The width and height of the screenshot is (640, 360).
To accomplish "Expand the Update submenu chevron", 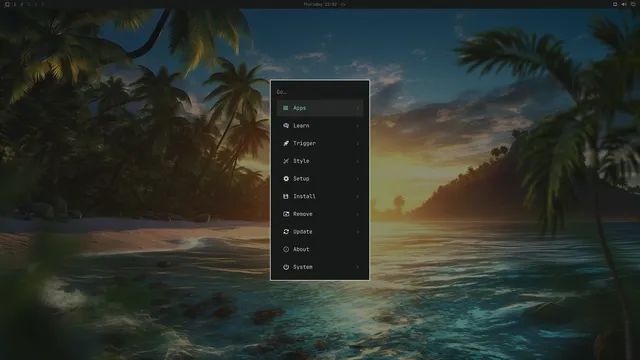I will tap(358, 231).
